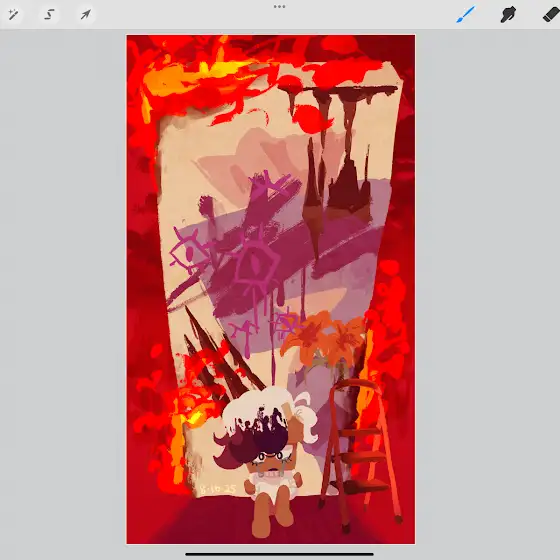Switch to the Smudge finger tool
The image size is (560, 560).
[508, 15]
